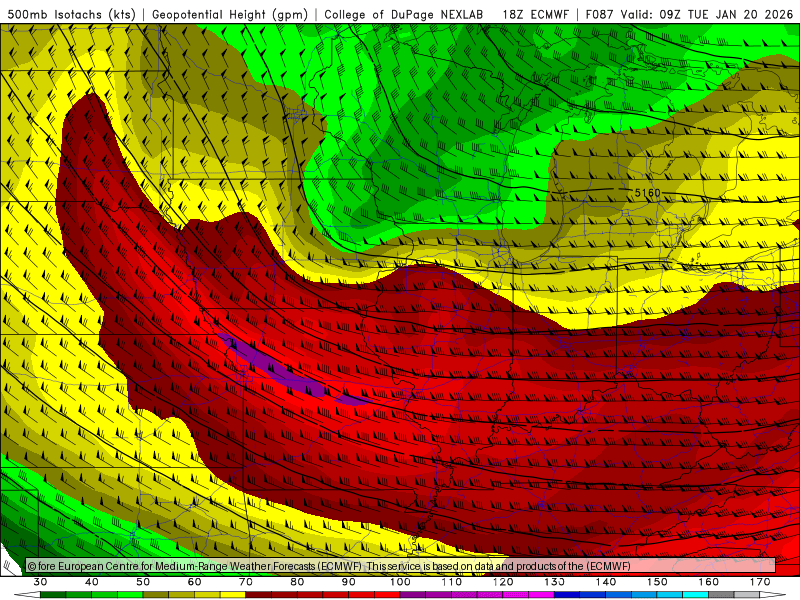This screenshot has width=800, height=600.
Task: Click the '70' colorbar scale label
Action: (246, 582)
